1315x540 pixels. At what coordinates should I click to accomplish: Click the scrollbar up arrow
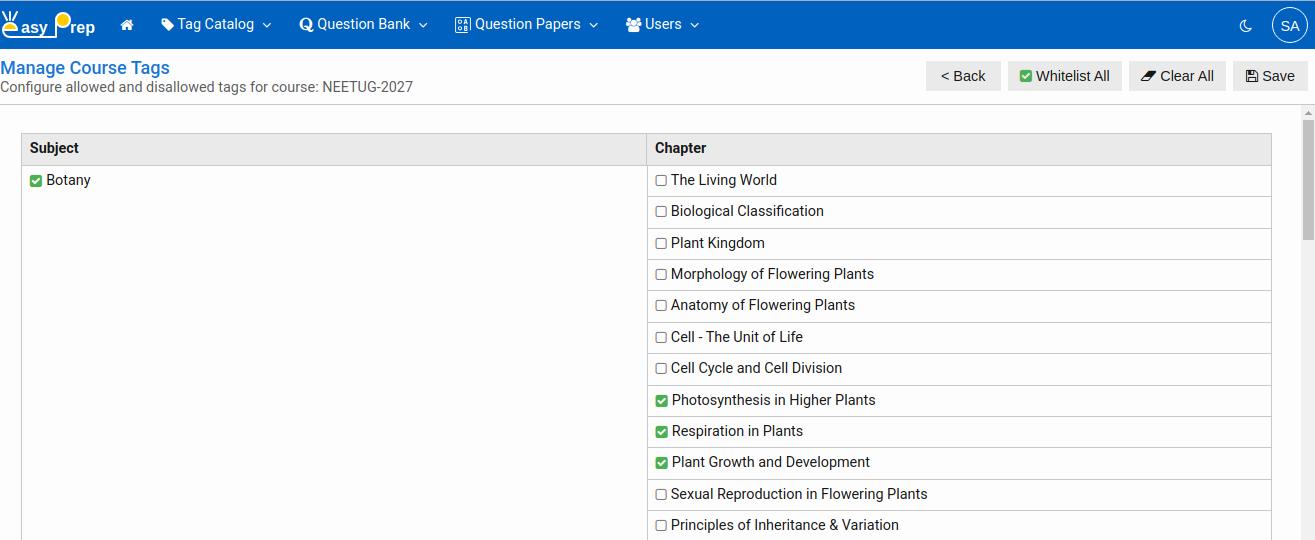[1308, 113]
